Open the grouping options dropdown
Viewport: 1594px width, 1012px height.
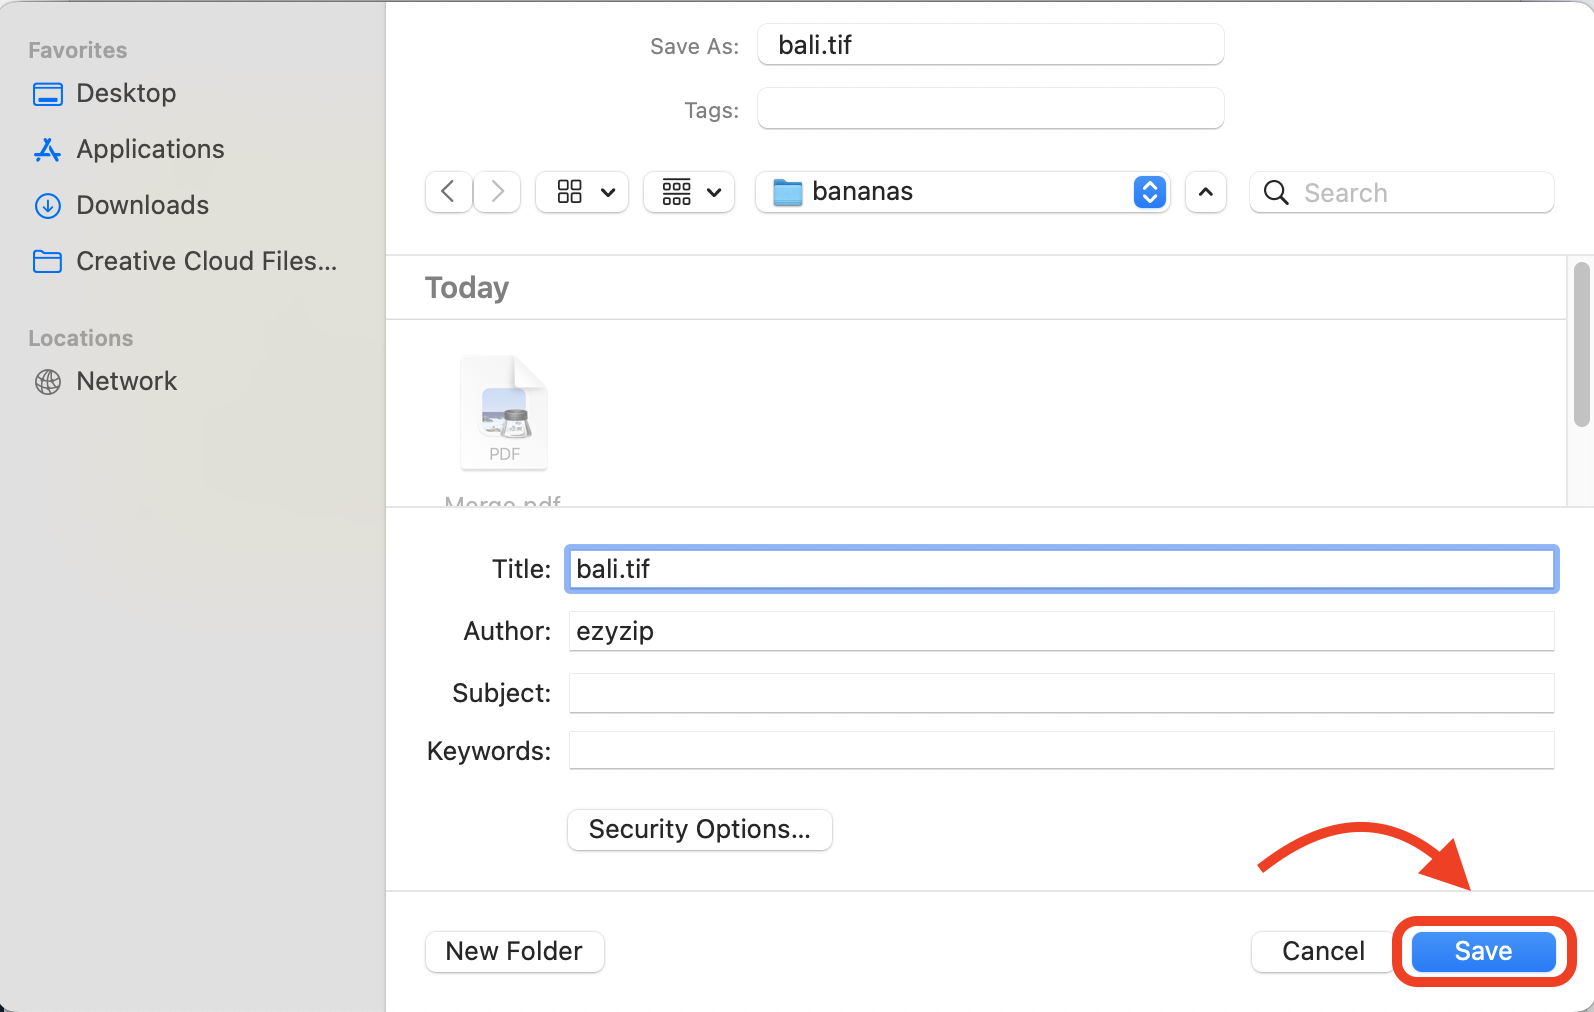[690, 192]
